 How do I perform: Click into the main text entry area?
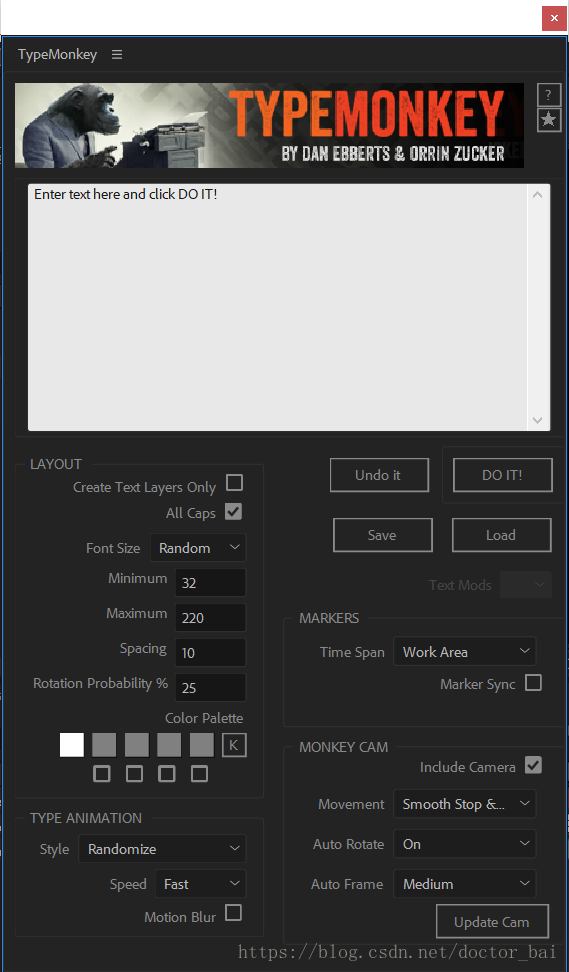pos(278,307)
